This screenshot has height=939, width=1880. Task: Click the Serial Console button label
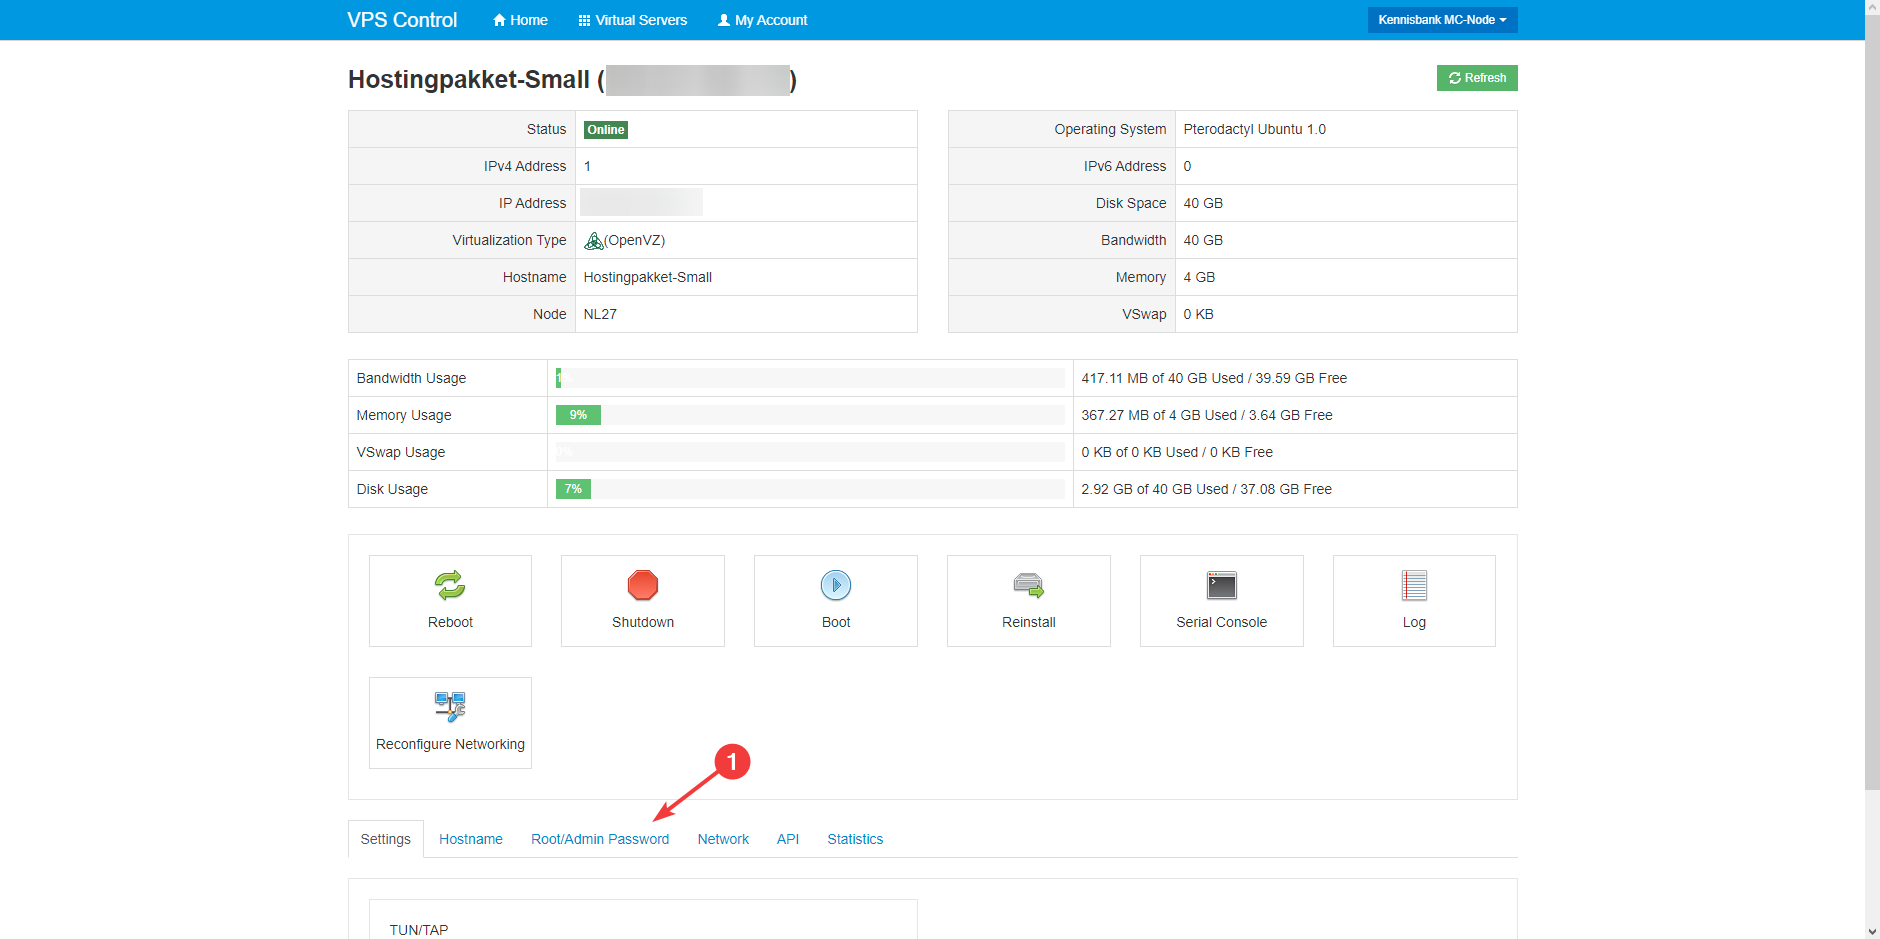pos(1222,622)
